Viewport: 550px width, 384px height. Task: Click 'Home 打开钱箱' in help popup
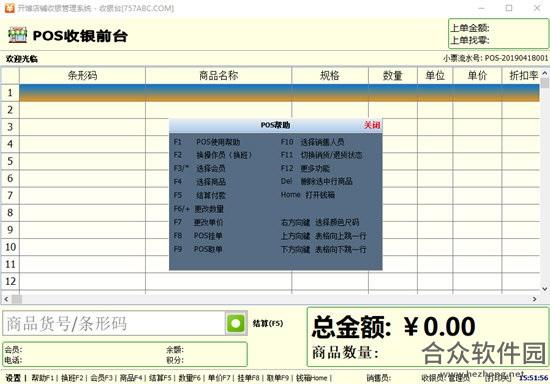(x=308, y=195)
